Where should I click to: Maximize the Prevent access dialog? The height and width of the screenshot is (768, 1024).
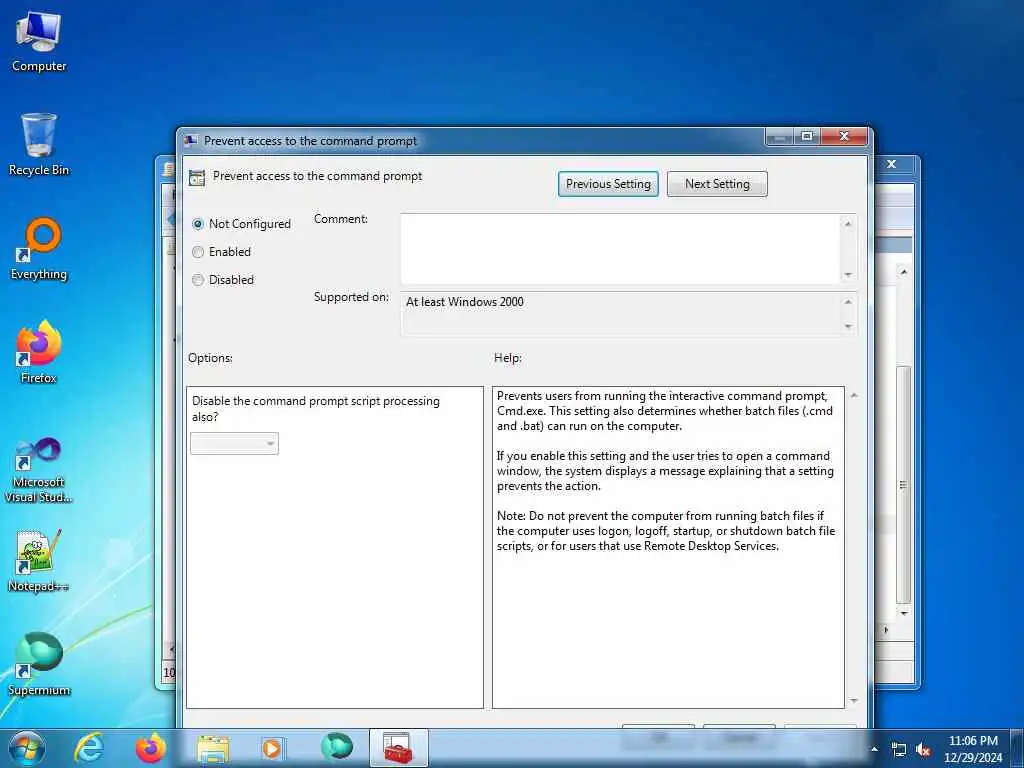pos(807,136)
